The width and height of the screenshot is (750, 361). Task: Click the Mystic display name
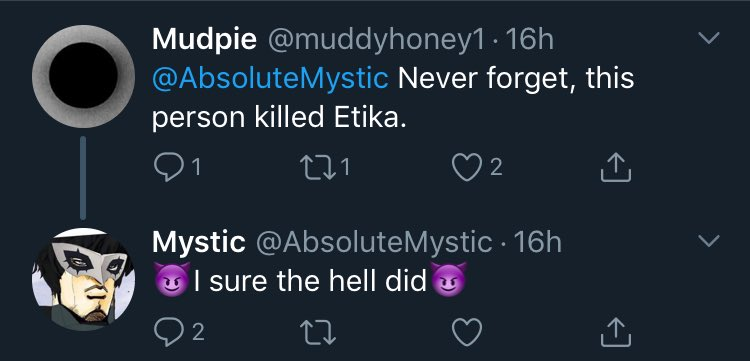click(199, 243)
